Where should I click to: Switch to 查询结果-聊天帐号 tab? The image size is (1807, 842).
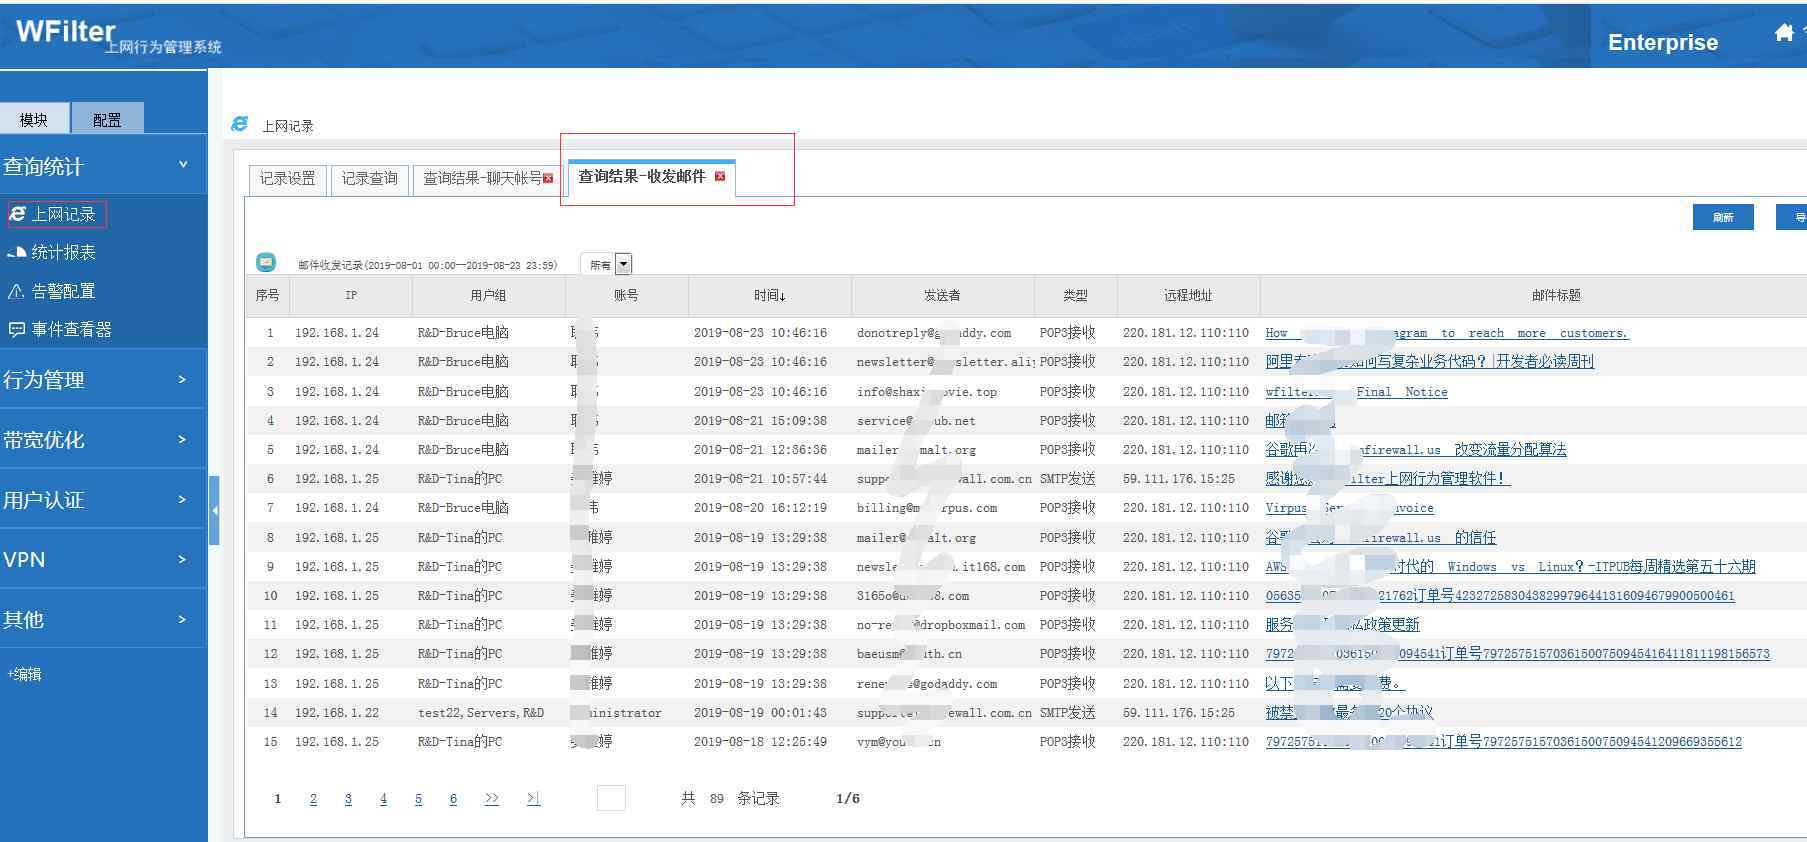tap(482, 178)
